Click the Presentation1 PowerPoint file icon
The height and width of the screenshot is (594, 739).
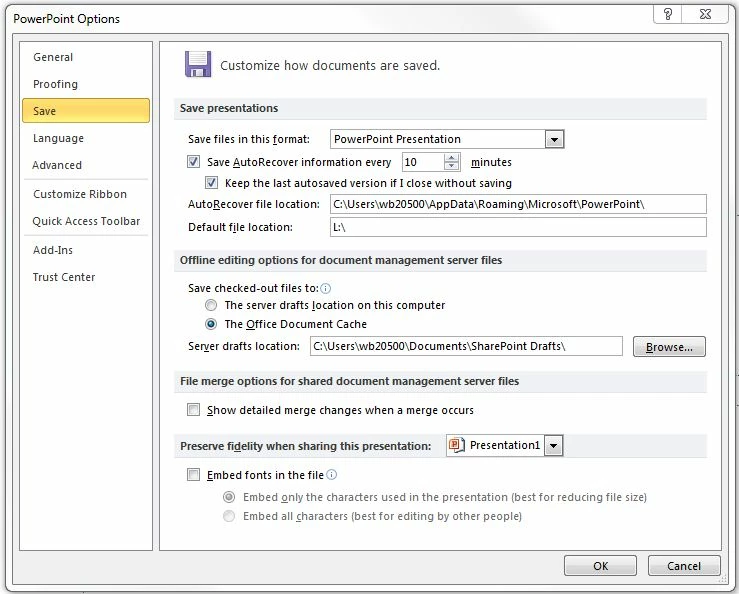pos(456,445)
